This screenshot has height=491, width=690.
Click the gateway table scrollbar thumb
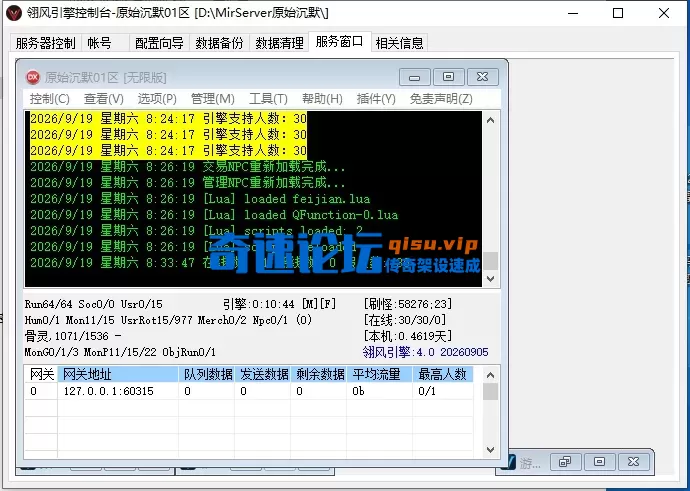point(491,391)
